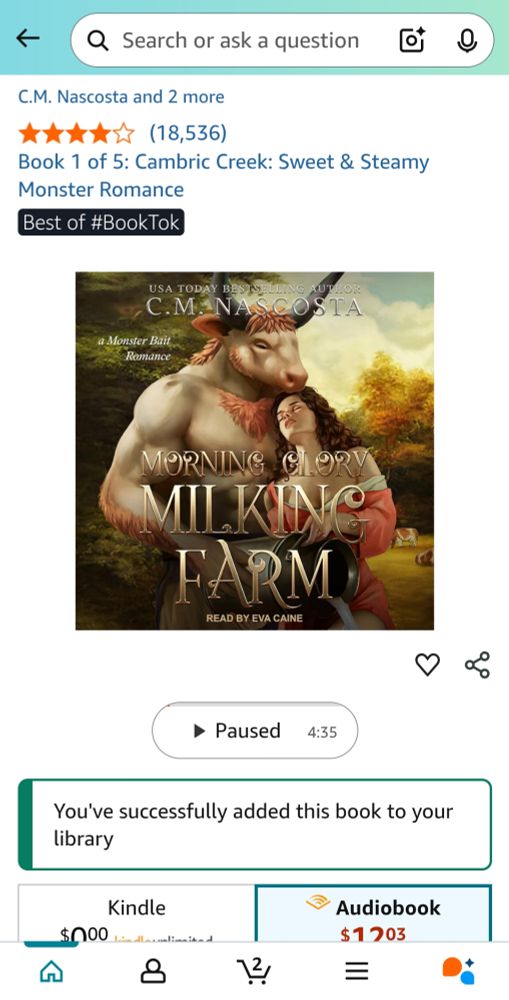Select the Kindle format option
Screen dimensions: 509x1000
click(136, 913)
